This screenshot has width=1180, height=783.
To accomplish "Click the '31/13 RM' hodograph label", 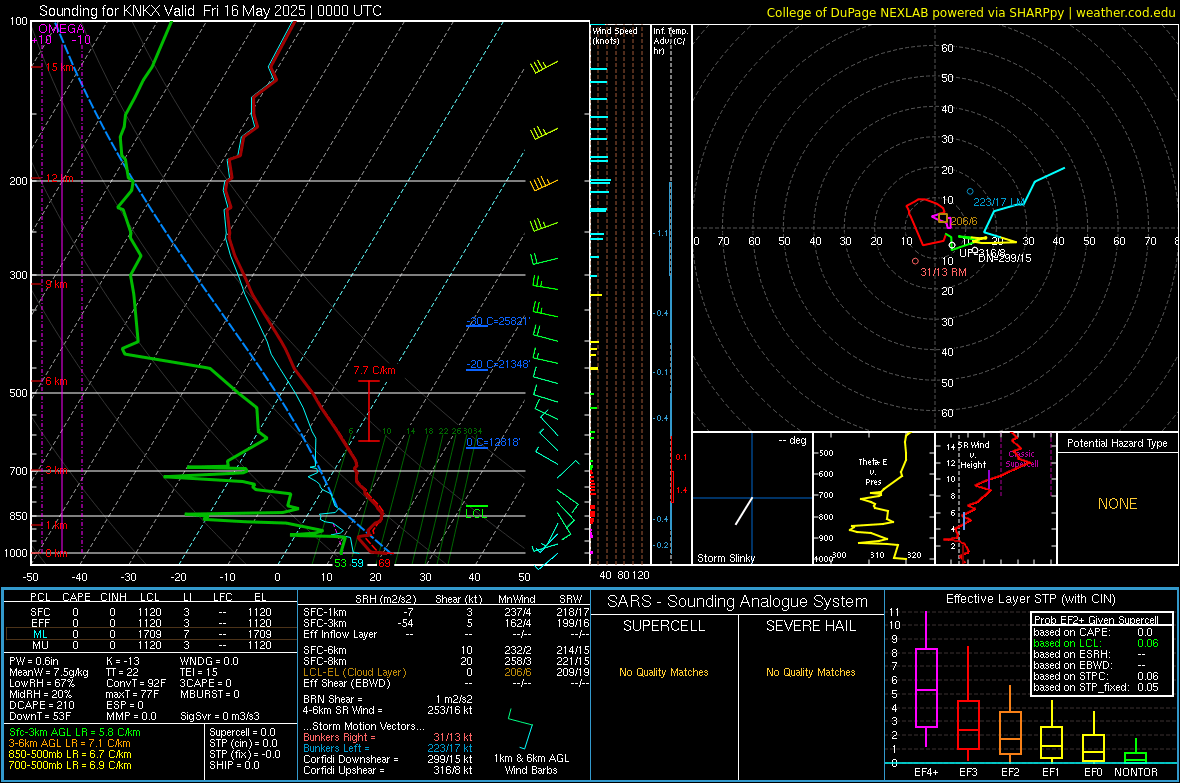I will (943, 272).
